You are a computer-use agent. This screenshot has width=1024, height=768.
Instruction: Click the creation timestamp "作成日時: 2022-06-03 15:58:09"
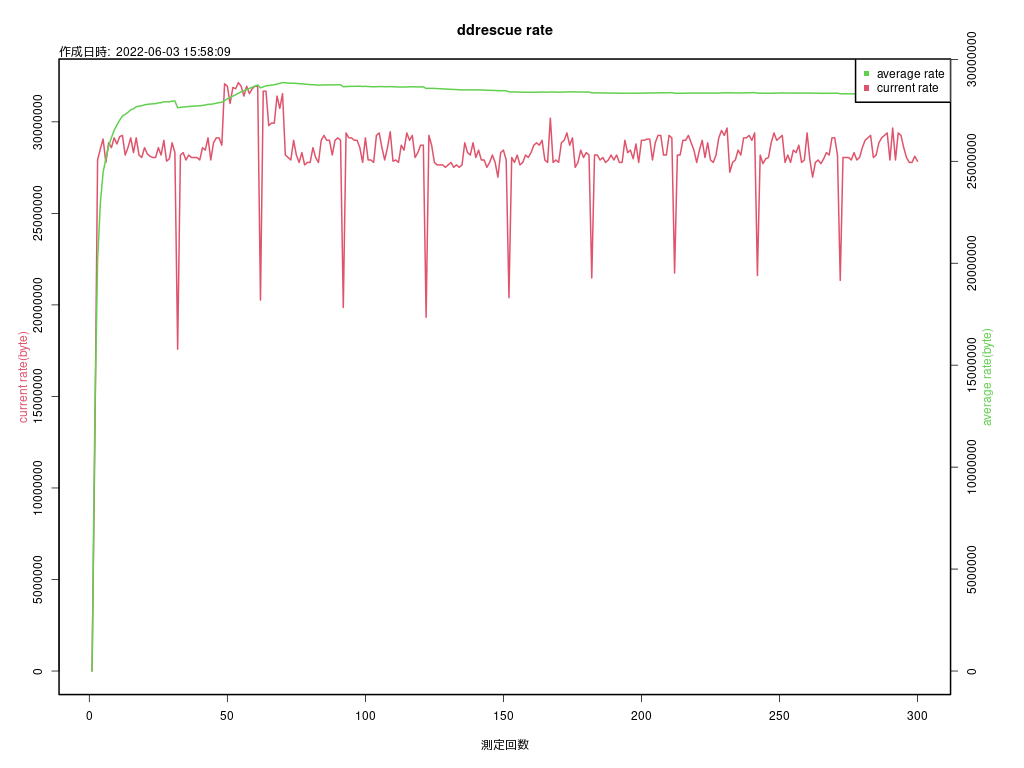point(145,52)
